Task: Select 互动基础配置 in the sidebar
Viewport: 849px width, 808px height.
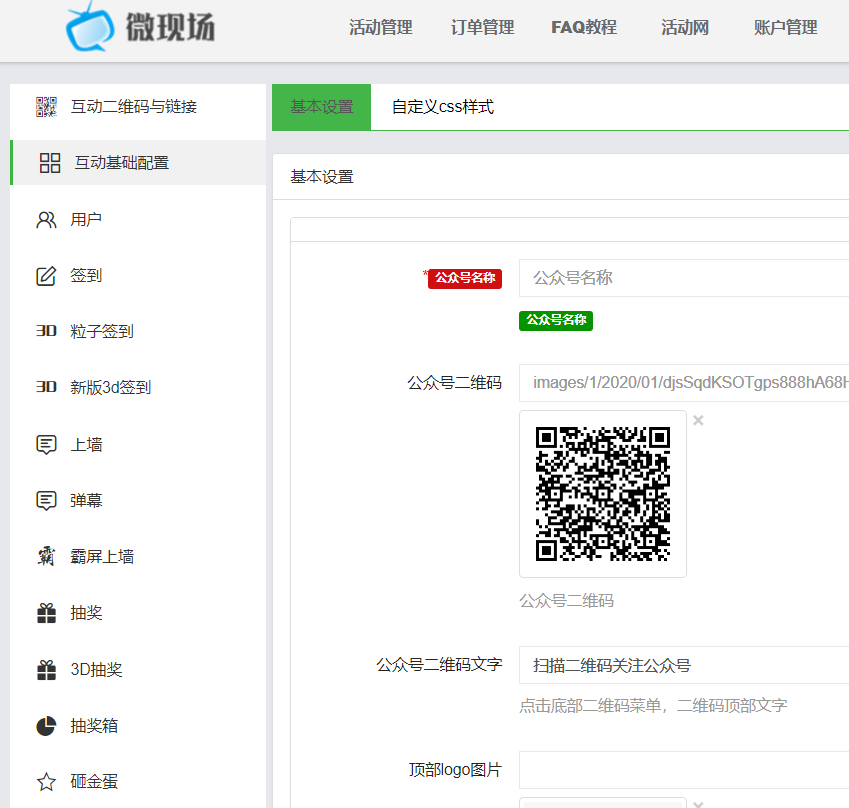Action: tap(138, 162)
